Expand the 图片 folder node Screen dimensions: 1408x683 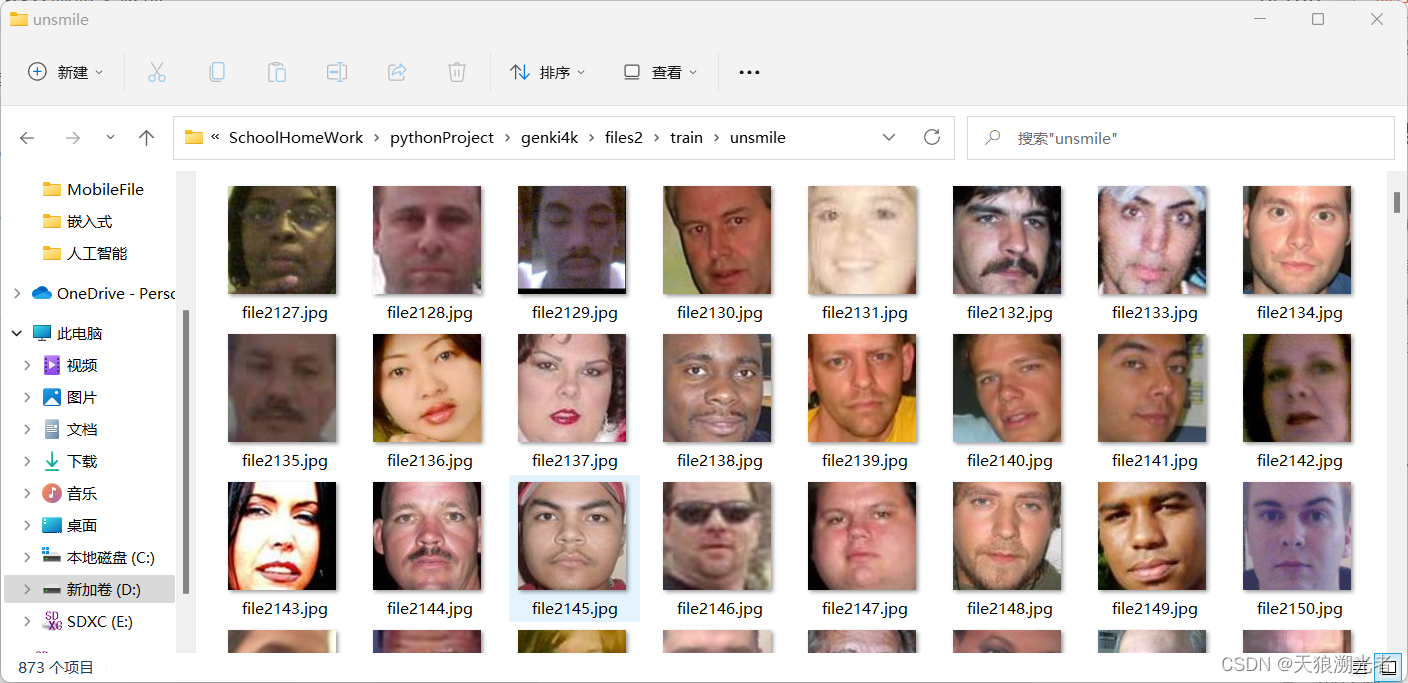coord(27,397)
